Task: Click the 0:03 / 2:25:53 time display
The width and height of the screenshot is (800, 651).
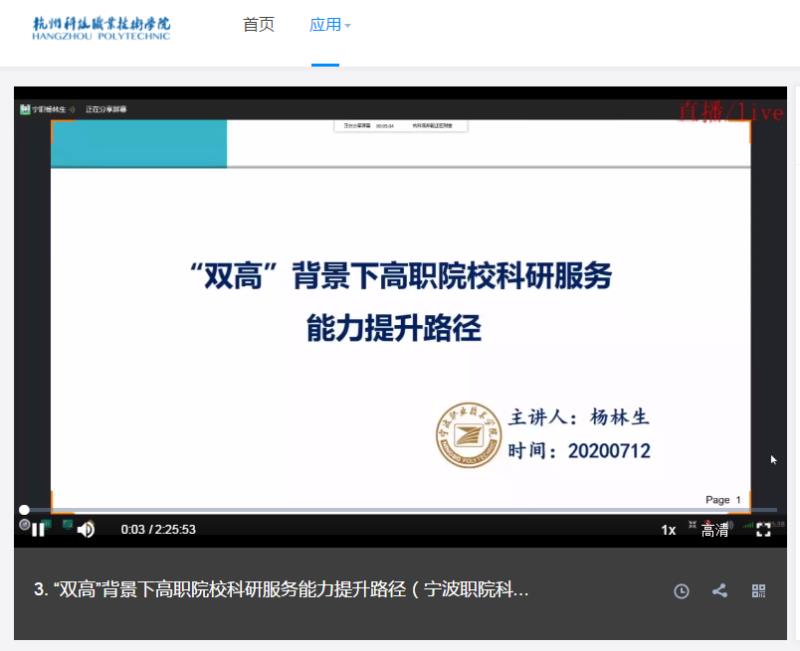Action: 158,530
